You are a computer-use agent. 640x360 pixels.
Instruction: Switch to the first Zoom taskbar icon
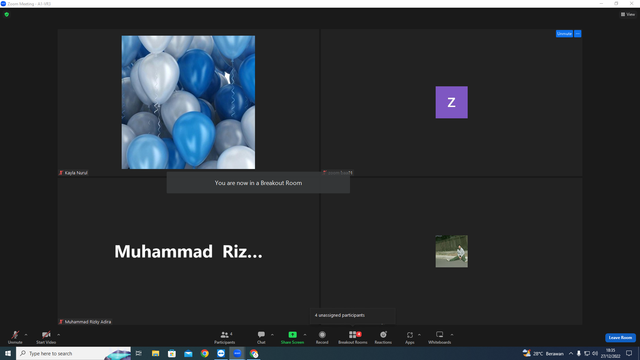(221, 353)
